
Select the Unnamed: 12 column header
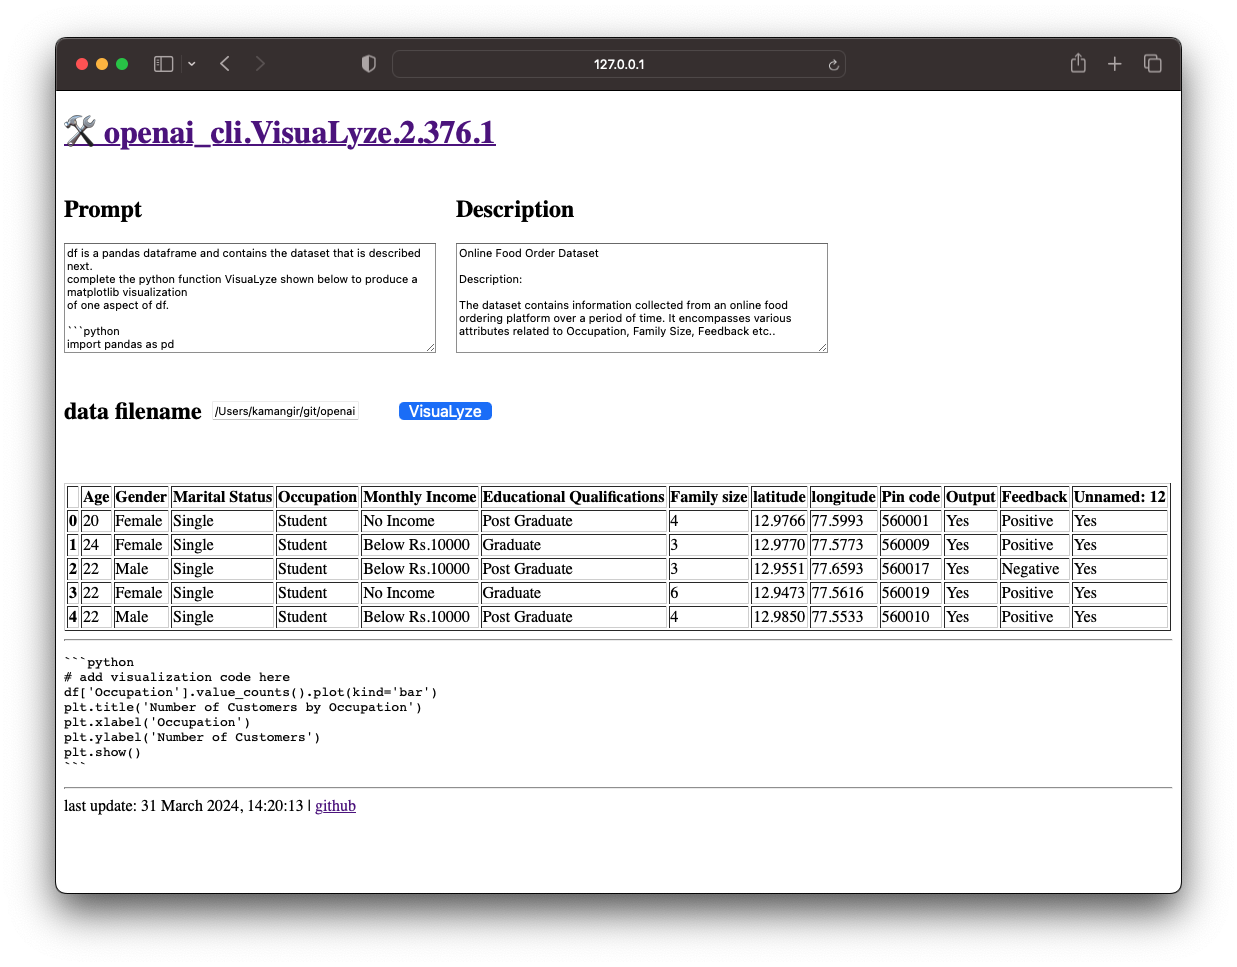[1119, 497]
